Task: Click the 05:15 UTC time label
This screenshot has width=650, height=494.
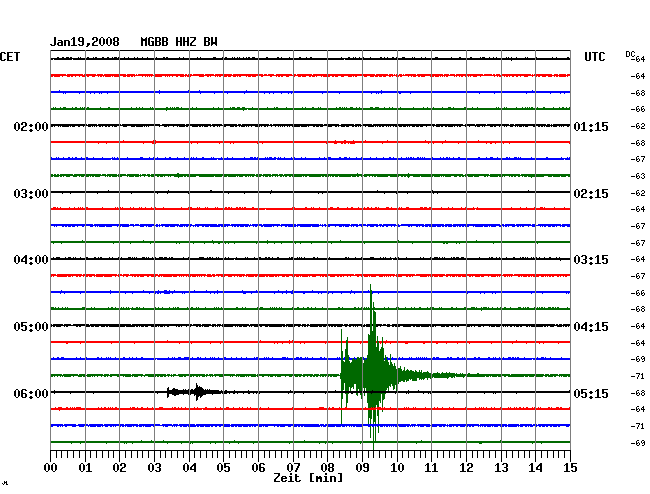Action: (x=591, y=393)
